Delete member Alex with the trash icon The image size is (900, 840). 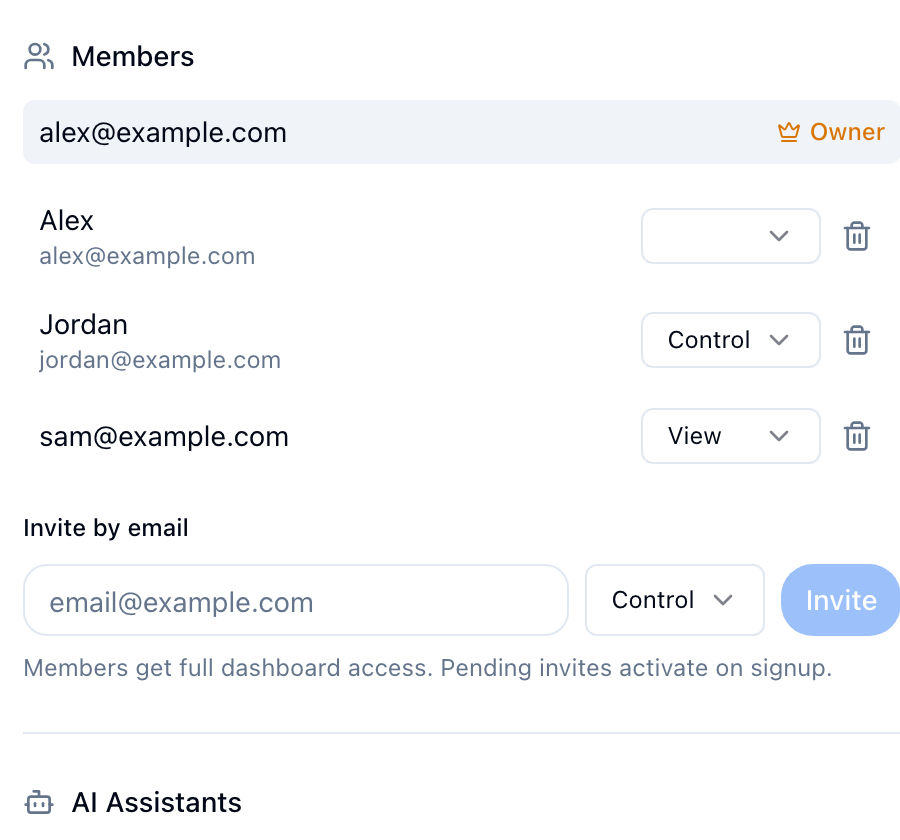[857, 237]
